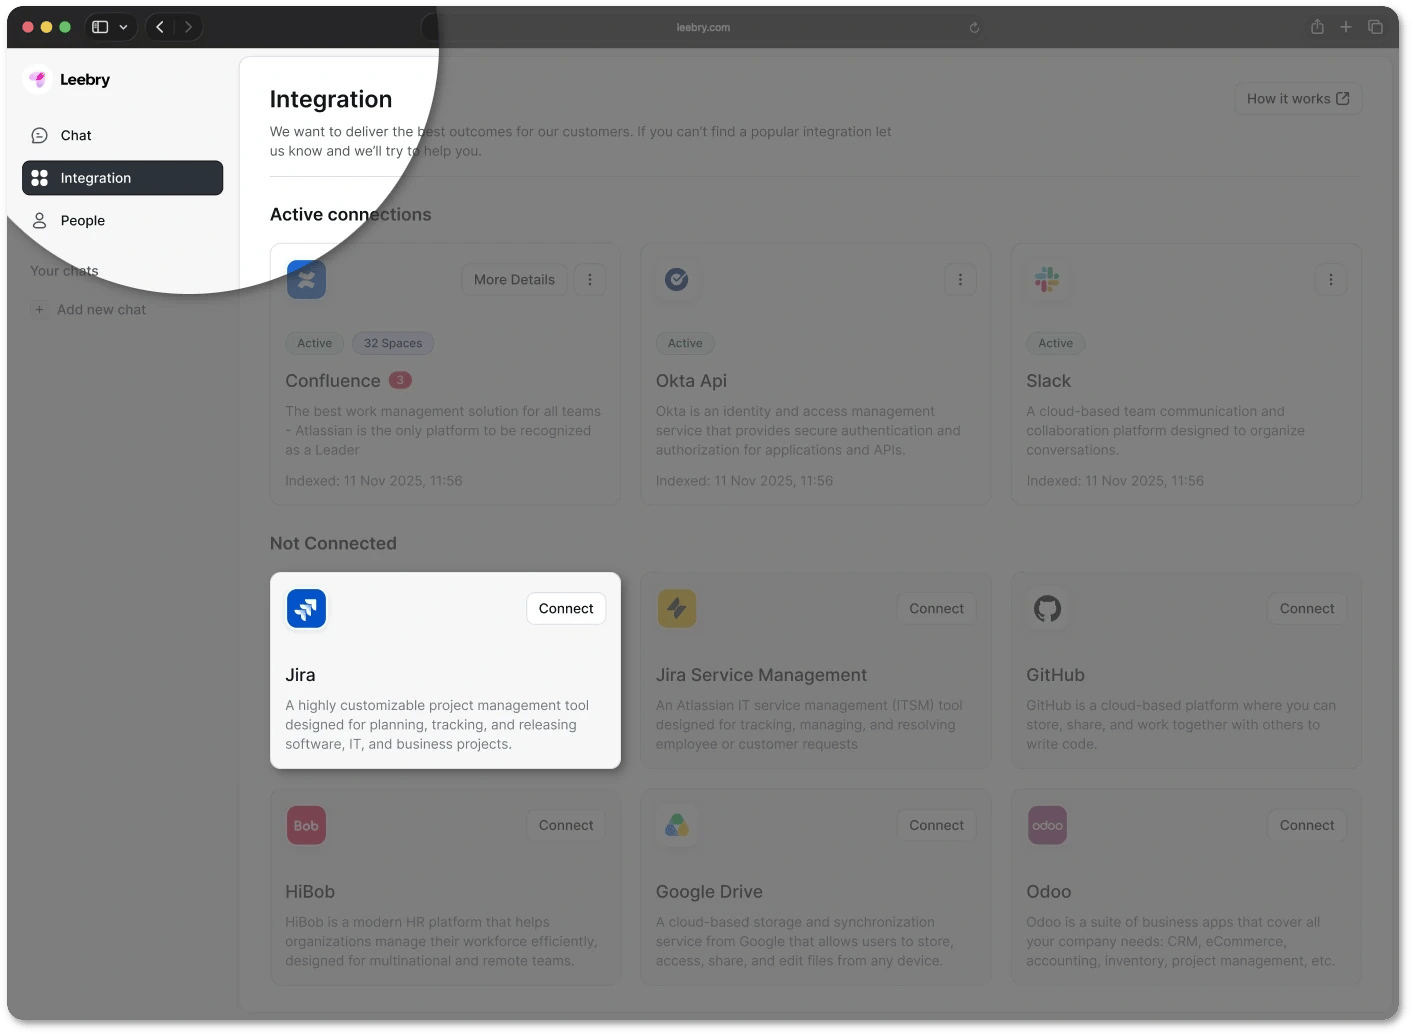Open a new browser tab with plus
Screen dimensions: 1412x1034
1346,27
